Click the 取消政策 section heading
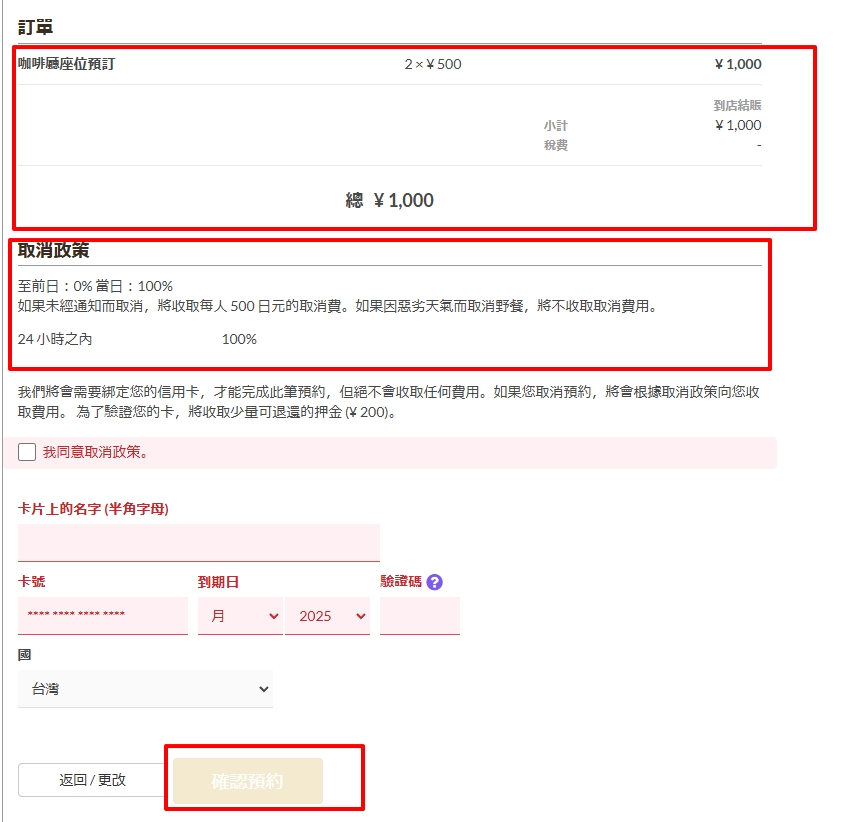The image size is (862, 822). pos(54,251)
